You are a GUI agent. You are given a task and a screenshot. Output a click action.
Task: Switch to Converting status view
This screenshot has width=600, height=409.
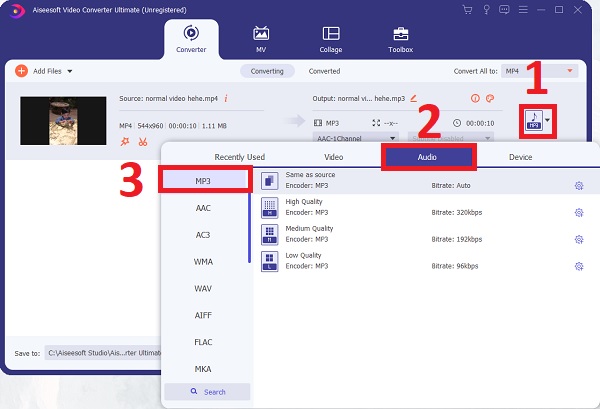pos(266,71)
